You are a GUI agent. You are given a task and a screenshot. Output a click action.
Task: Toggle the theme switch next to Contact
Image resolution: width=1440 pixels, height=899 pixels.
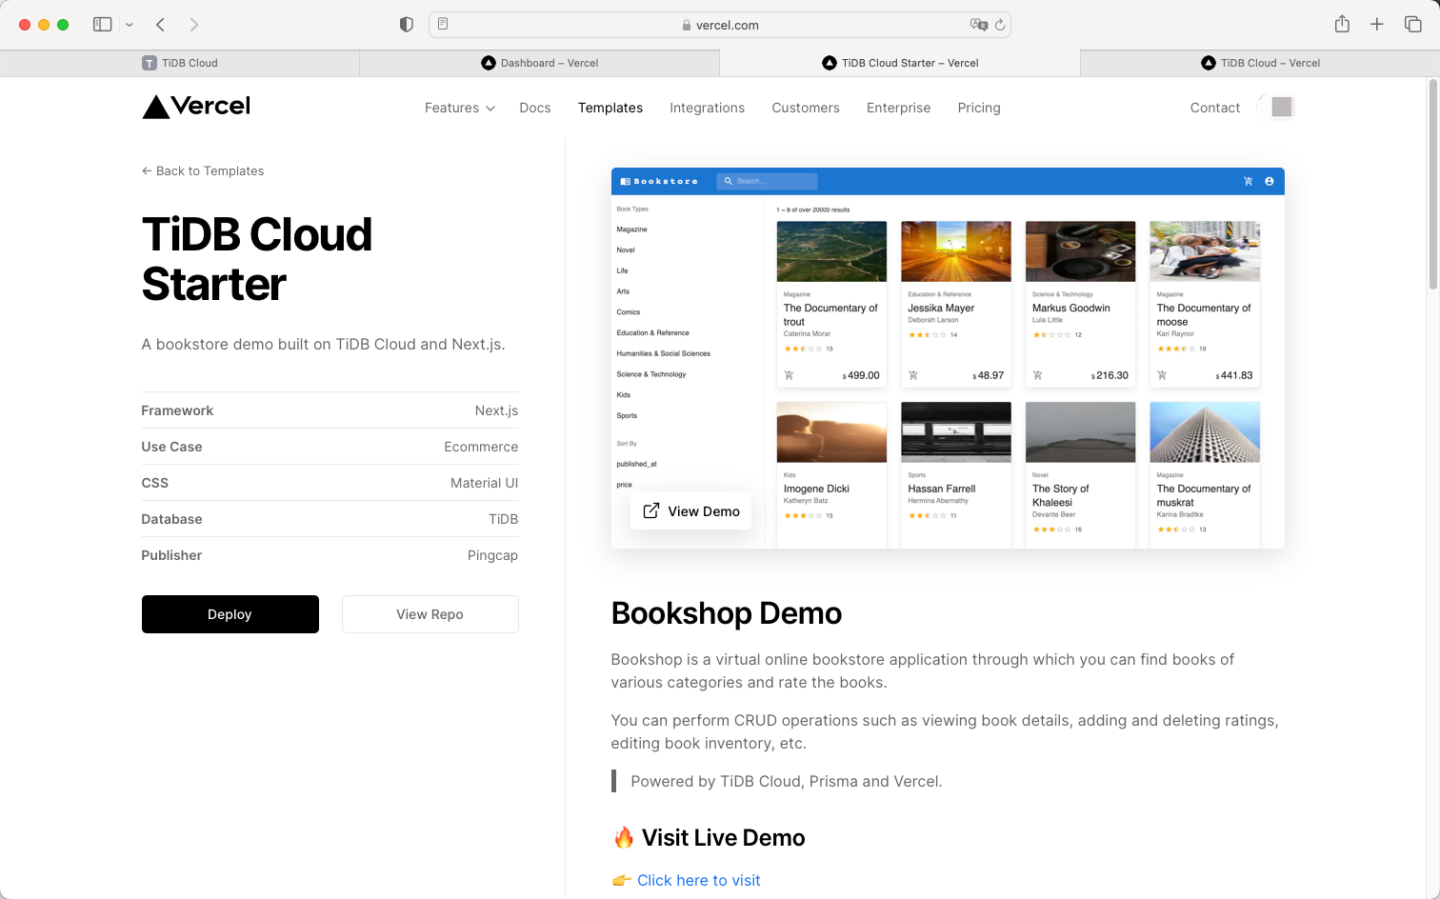point(1276,105)
